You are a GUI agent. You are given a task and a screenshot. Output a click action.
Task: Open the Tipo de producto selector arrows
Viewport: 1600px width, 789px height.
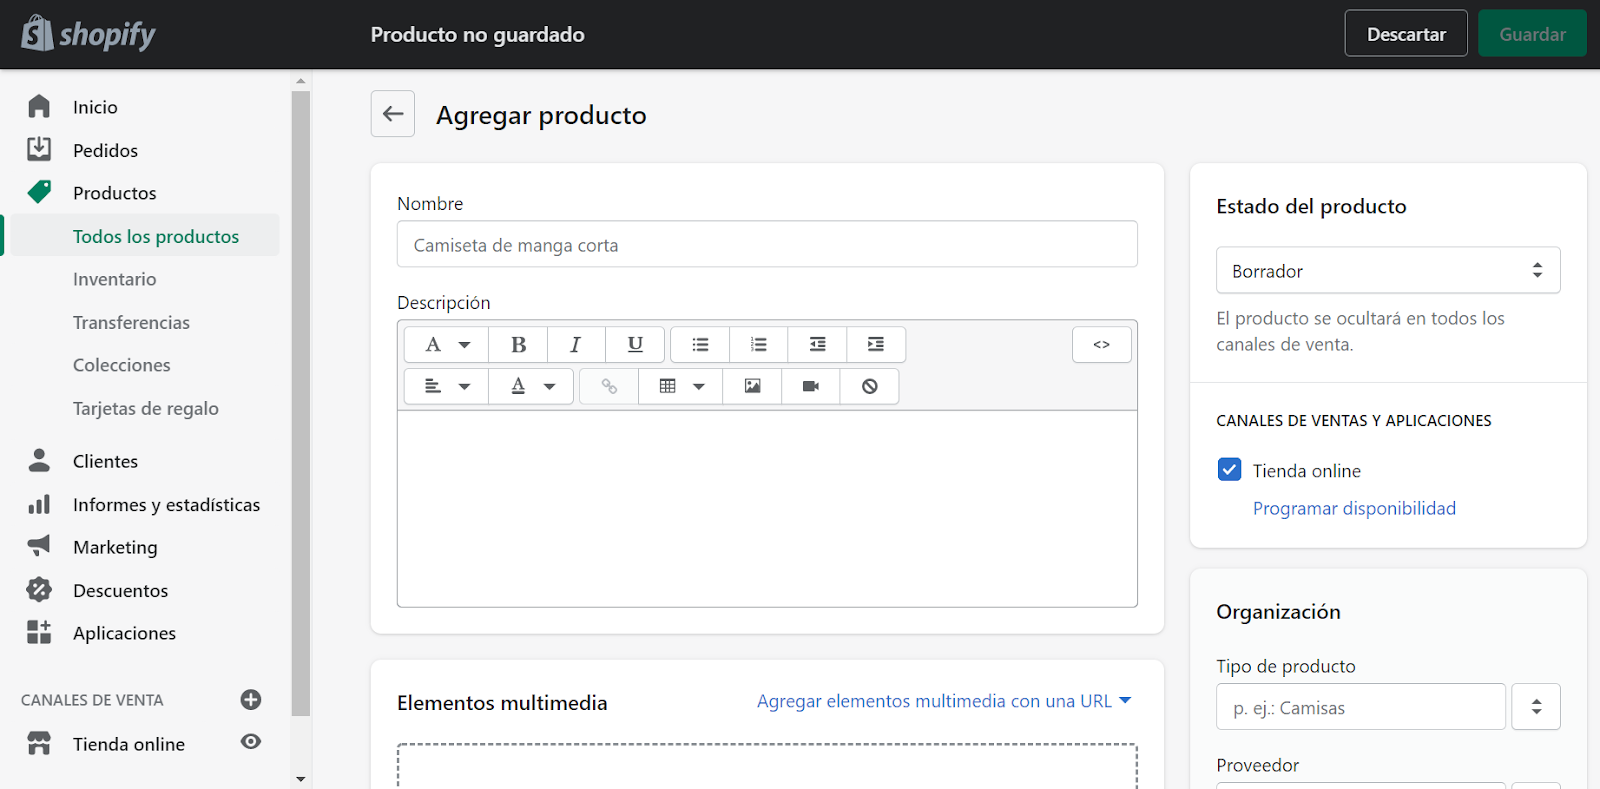coord(1536,707)
